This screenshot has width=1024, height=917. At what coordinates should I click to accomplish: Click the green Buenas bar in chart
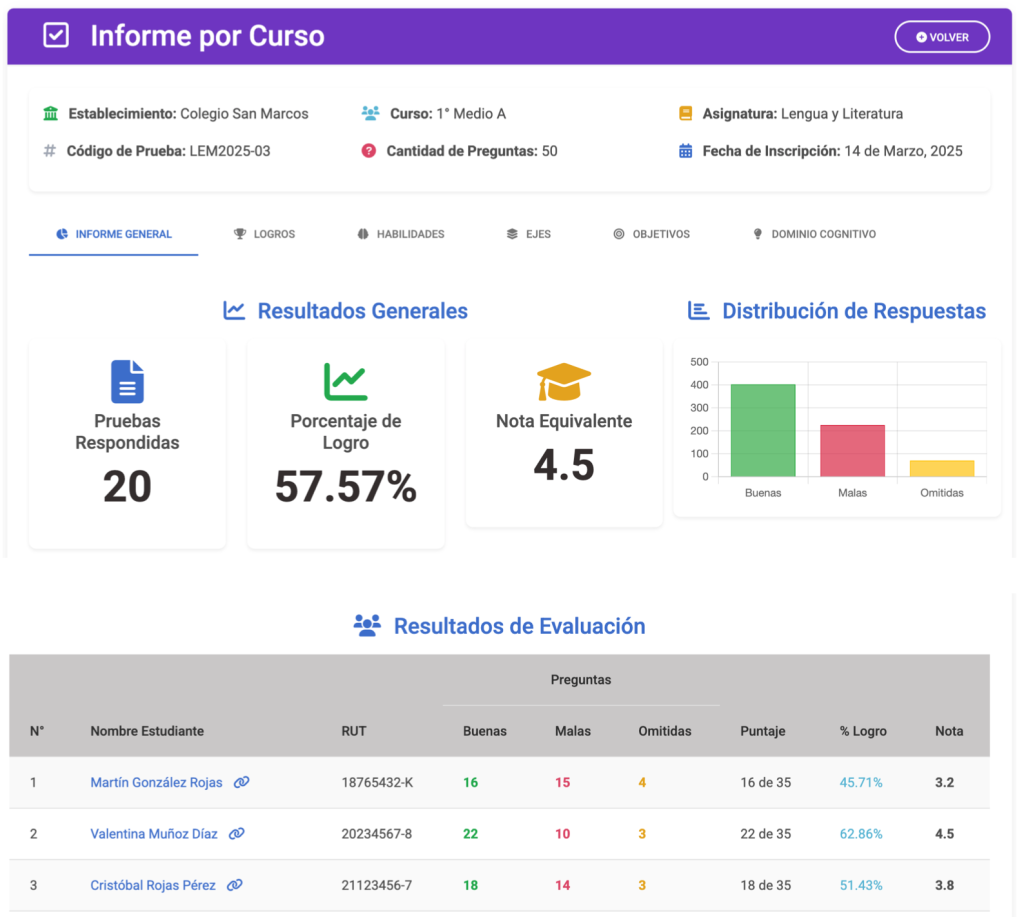pyautogui.click(x=763, y=431)
